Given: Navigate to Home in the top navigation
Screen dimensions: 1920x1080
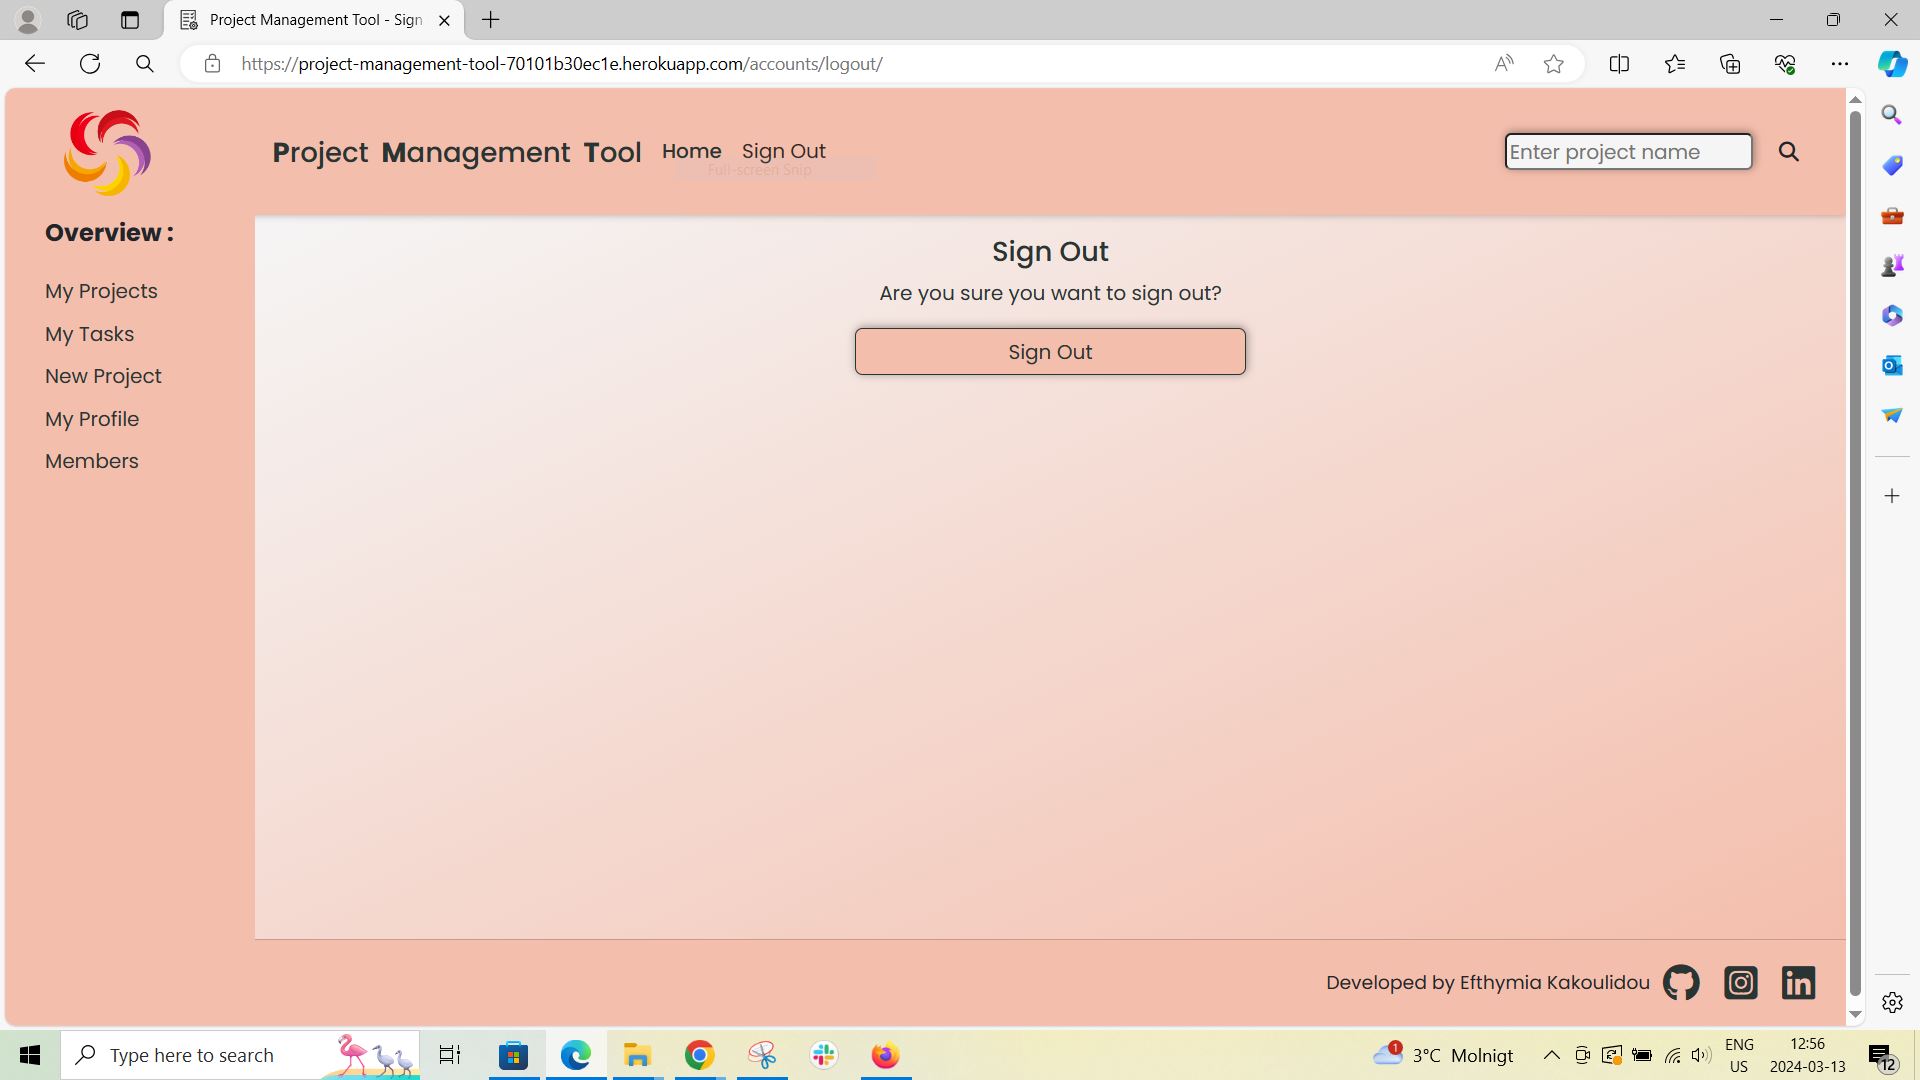Looking at the screenshot, I should pyautogui.click(x=691, y=151).
